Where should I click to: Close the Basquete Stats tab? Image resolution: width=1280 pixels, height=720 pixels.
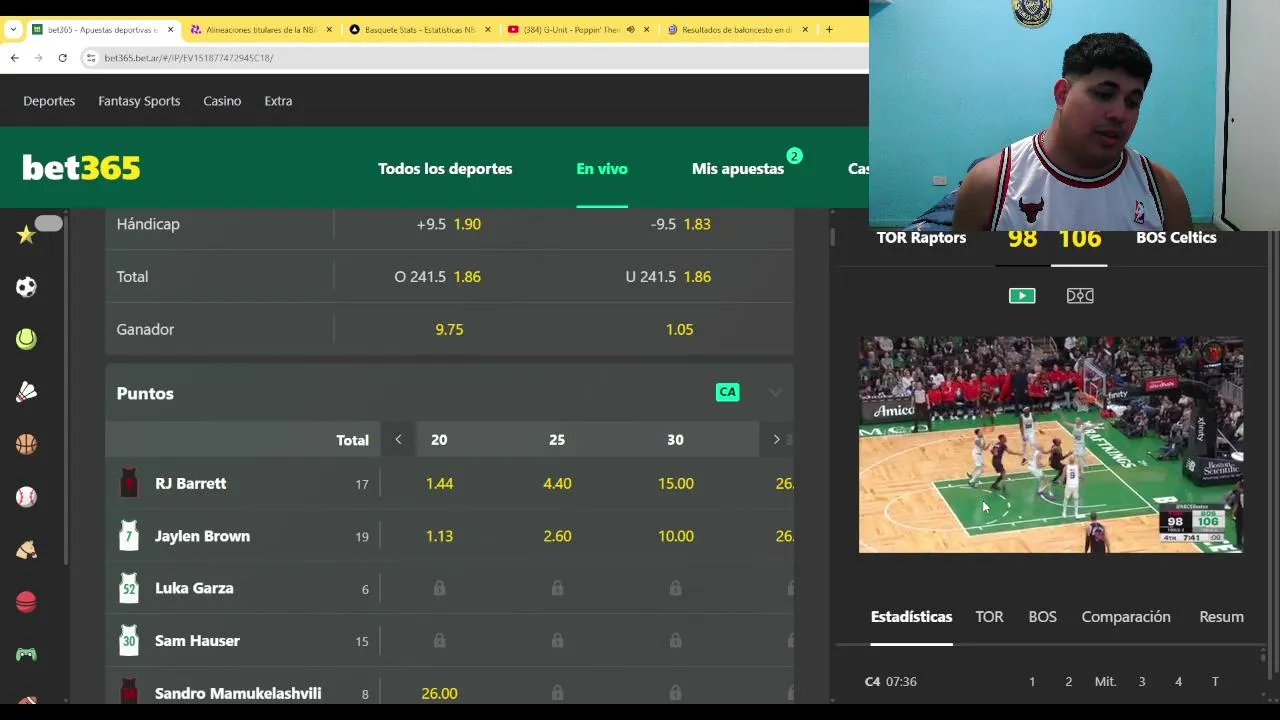(x=488, y=30)
